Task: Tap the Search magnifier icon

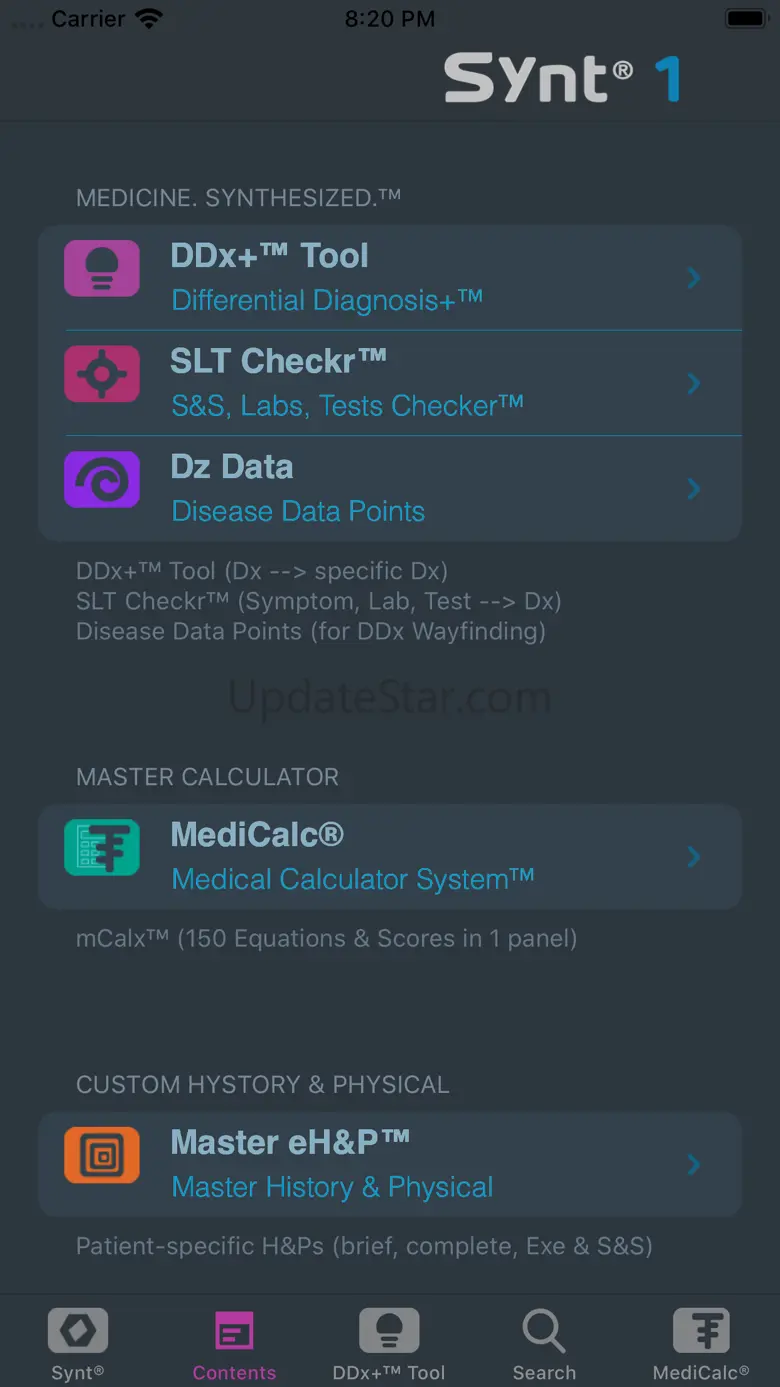Action: (544, 1331)
